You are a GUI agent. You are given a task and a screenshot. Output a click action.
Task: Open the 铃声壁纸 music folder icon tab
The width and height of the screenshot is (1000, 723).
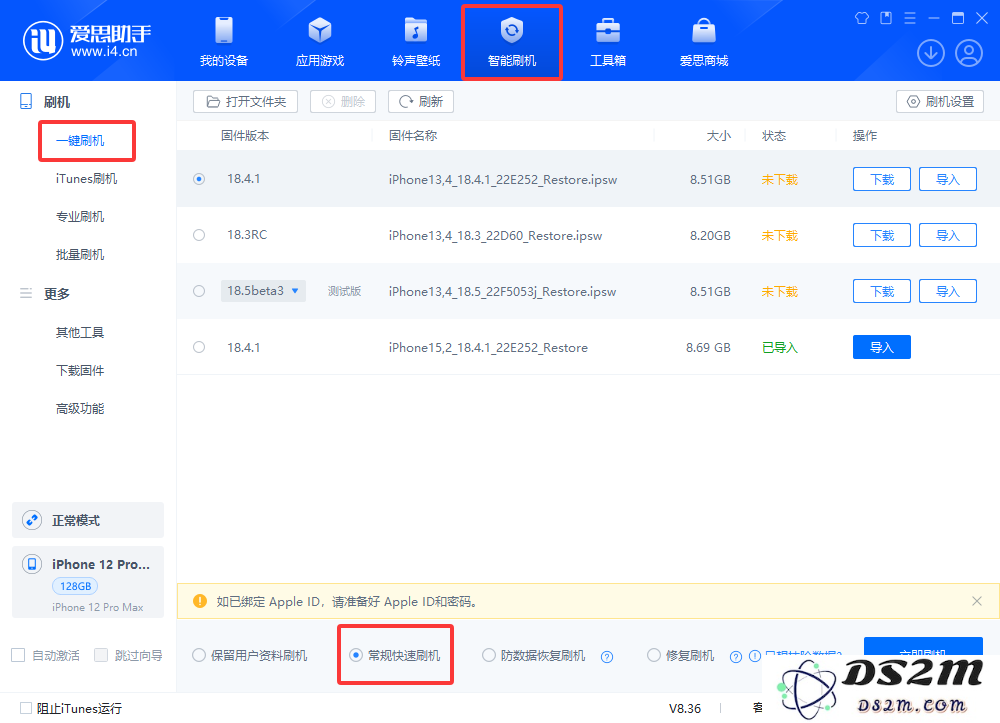tap(416, 41)
